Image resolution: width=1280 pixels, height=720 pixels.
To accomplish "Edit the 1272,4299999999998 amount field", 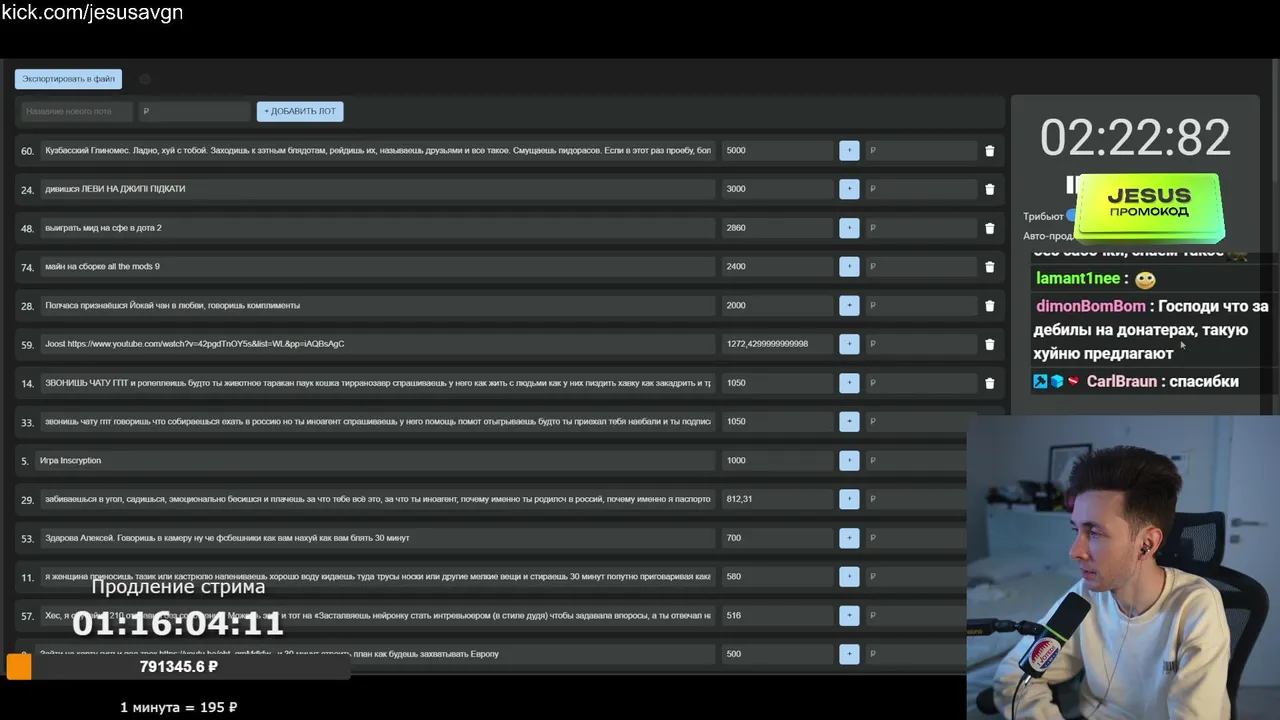I will click(778, 344).
